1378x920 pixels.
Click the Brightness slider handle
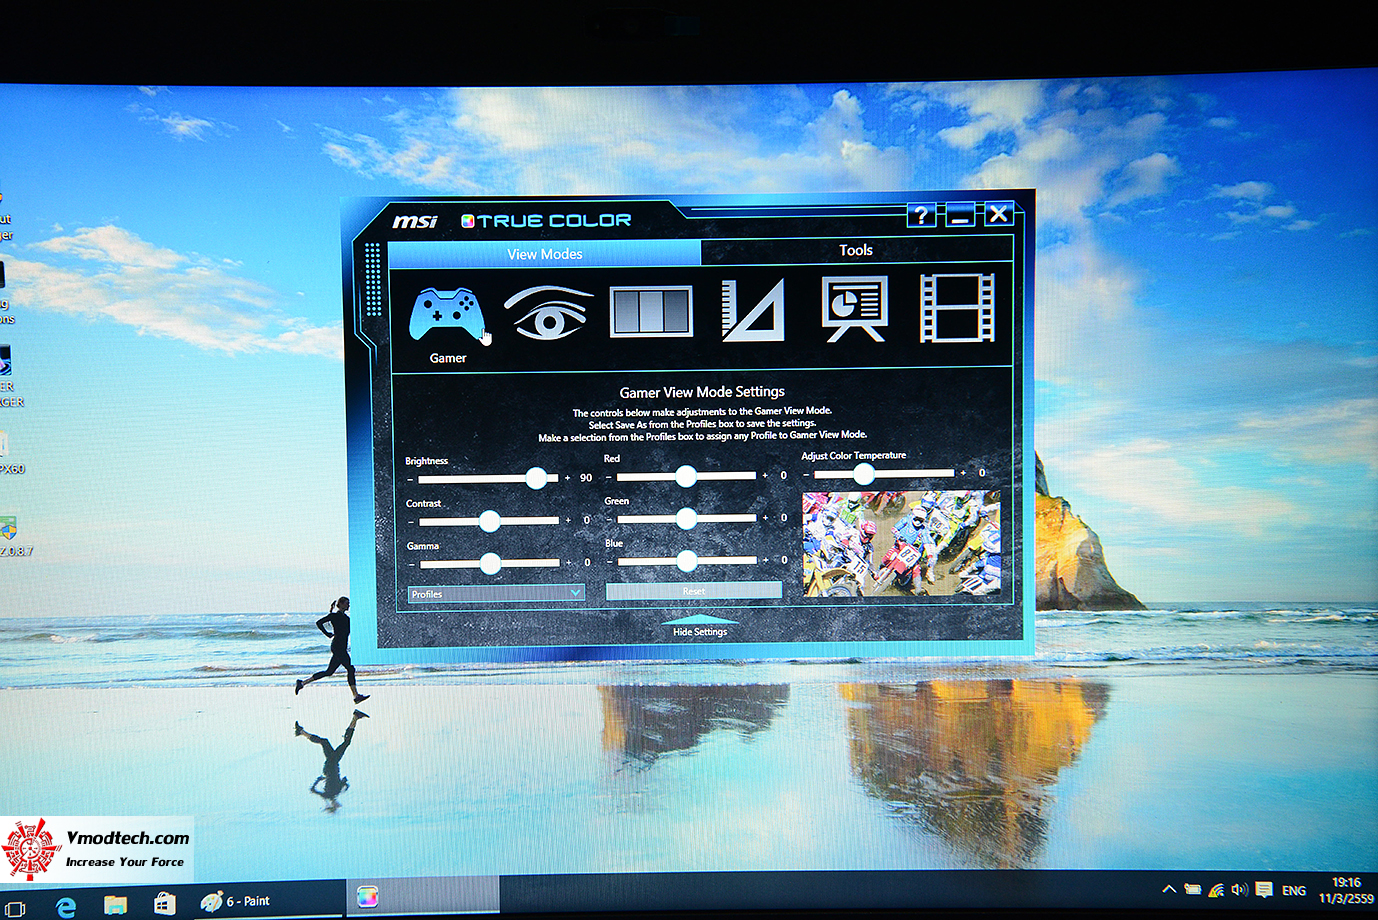pos(537,478)
